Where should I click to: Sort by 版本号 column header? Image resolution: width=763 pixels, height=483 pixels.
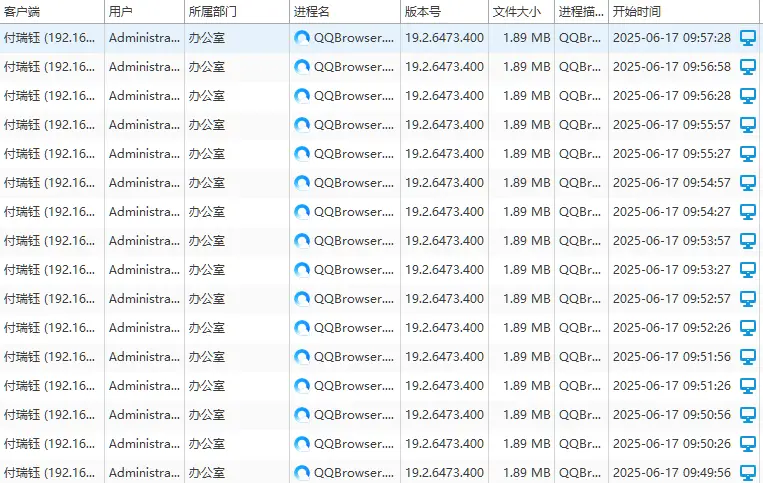pos(444,12)
